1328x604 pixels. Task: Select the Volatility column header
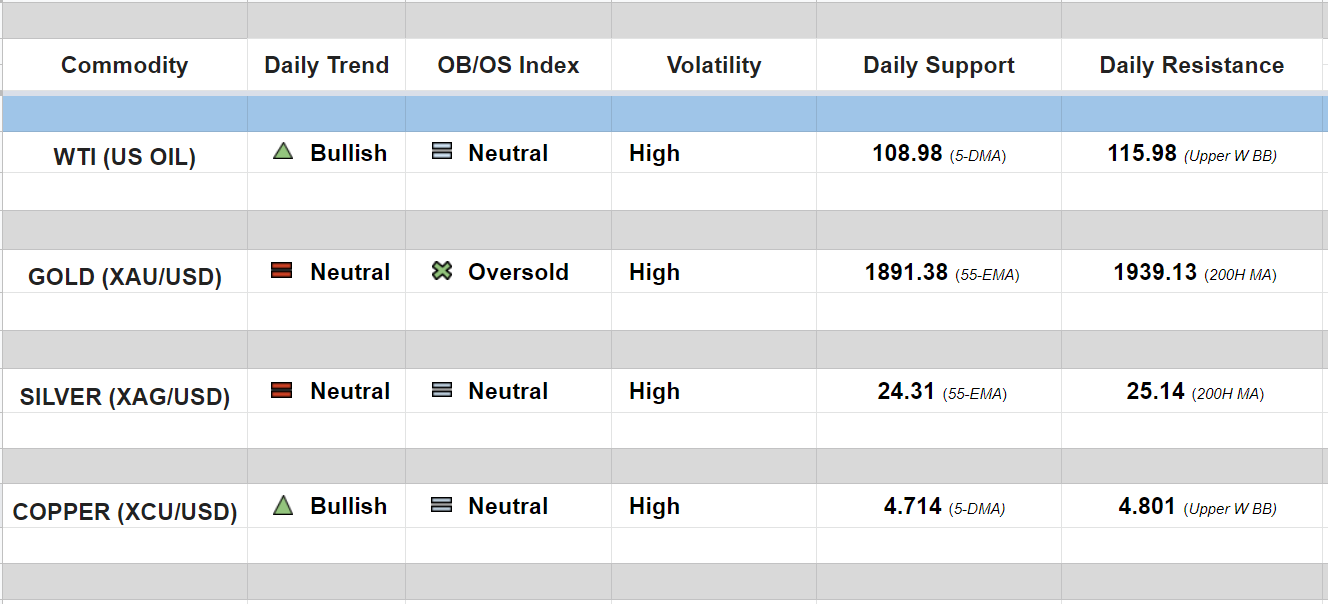(713, 66)
